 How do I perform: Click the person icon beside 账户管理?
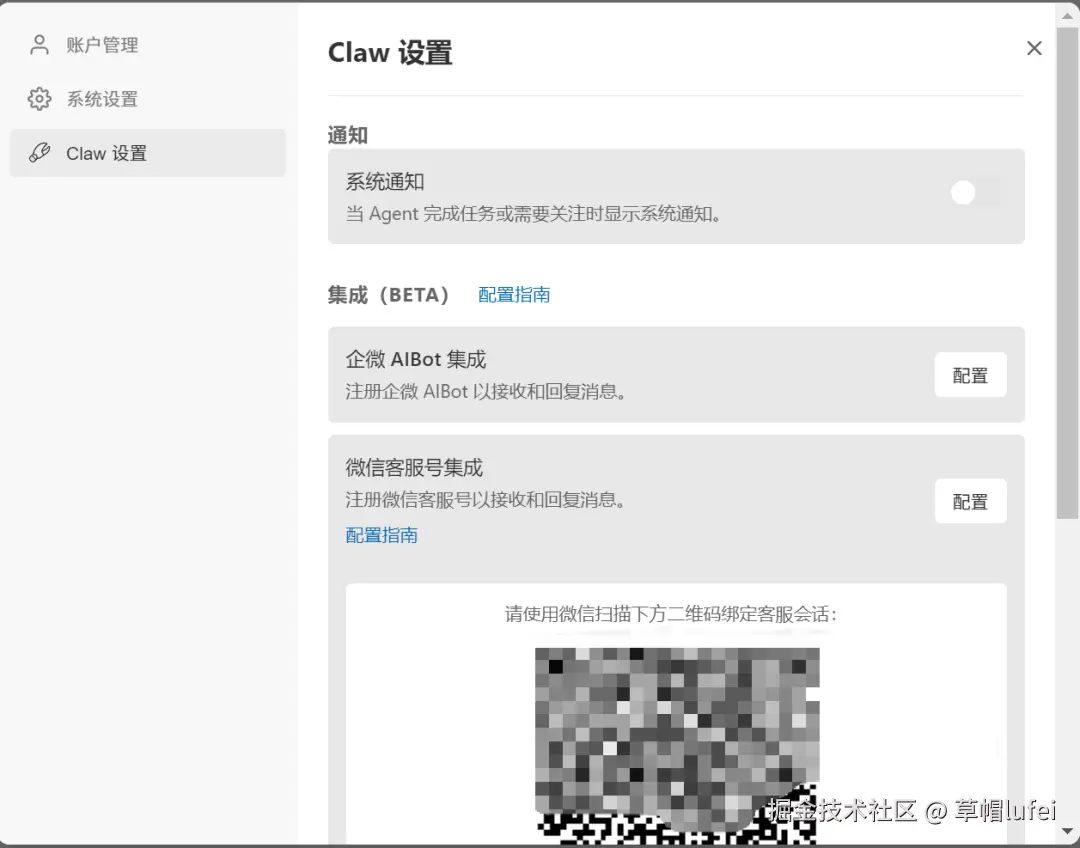[39, 45]
